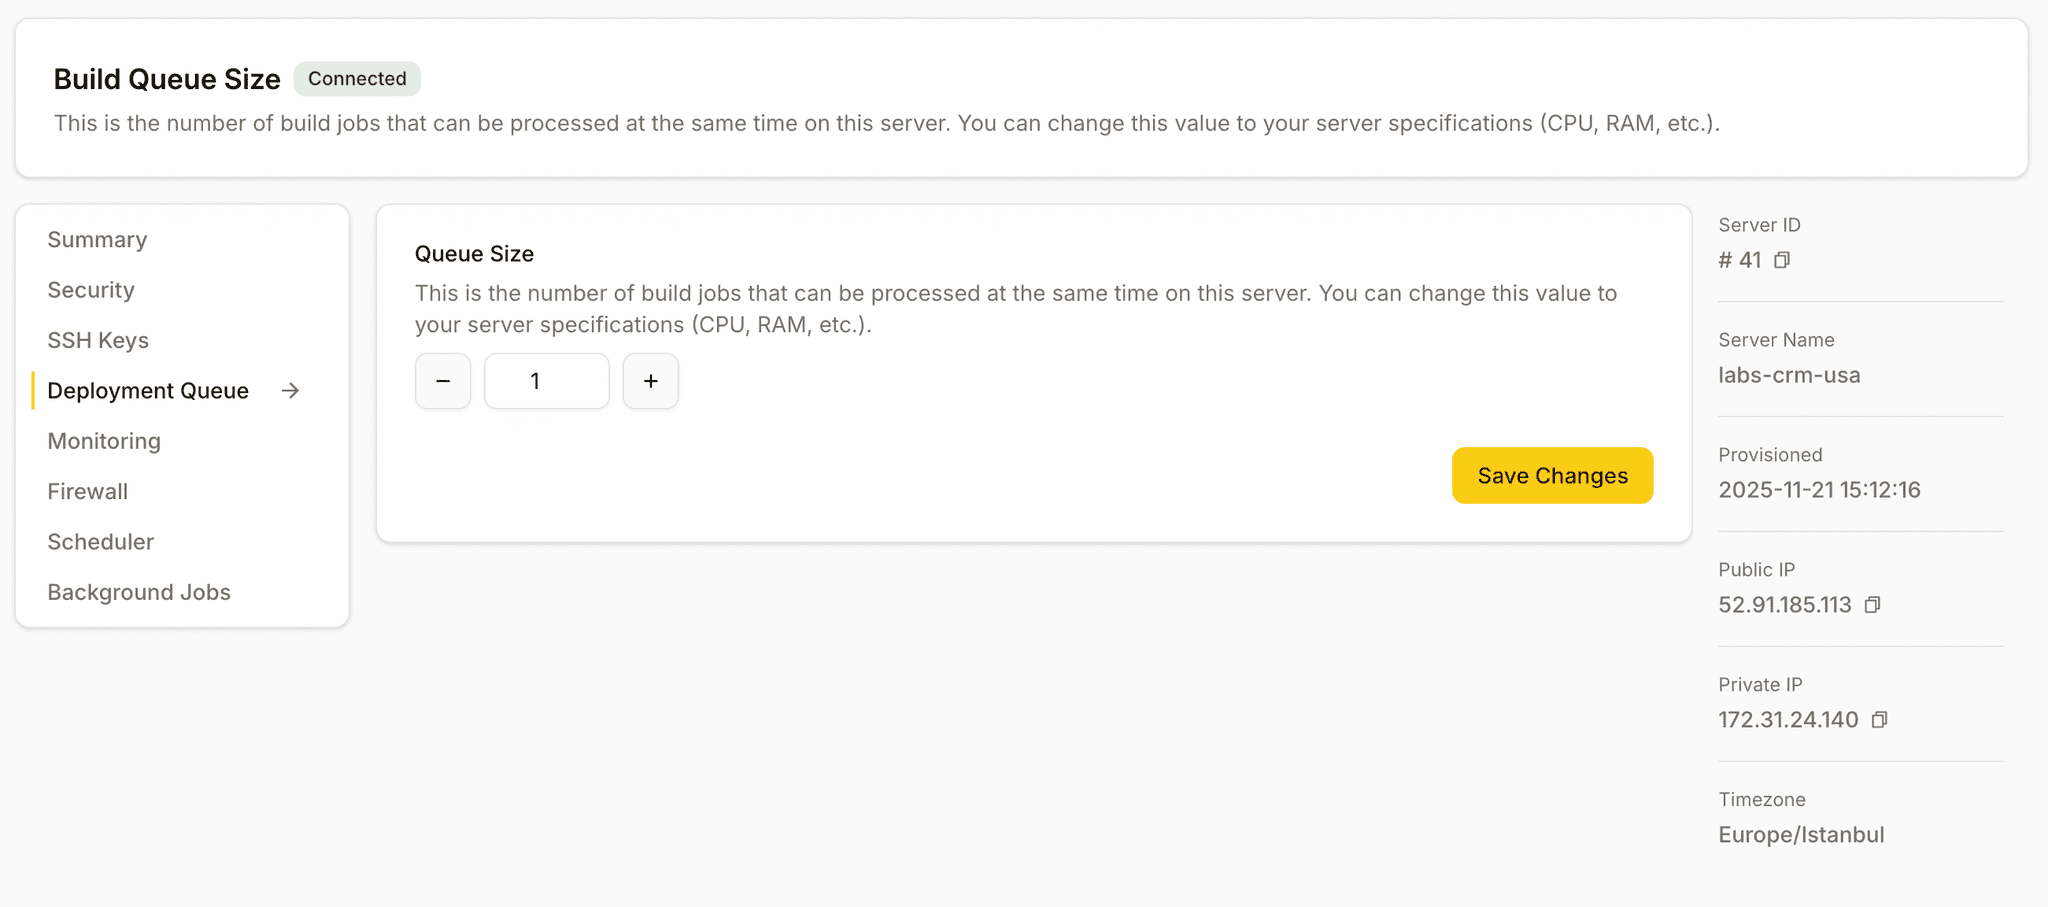Click the Europe/Istanbul timezone value
Screen dimensions: 2048x907
pos(1801,835)
